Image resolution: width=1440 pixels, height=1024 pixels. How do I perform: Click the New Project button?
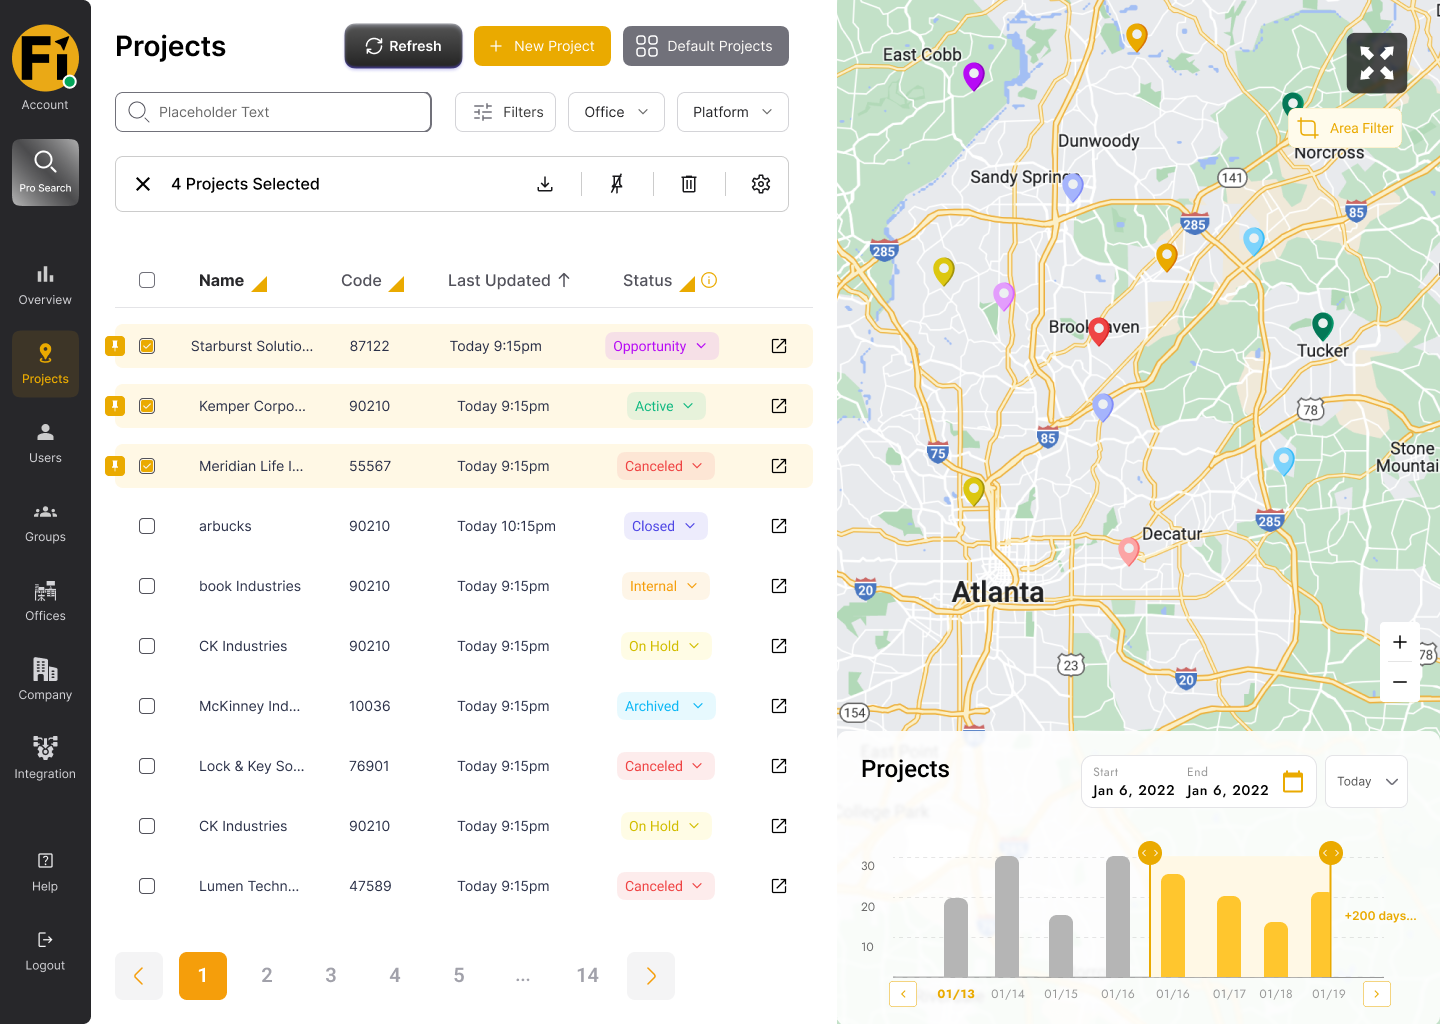(x=542, y=46)
